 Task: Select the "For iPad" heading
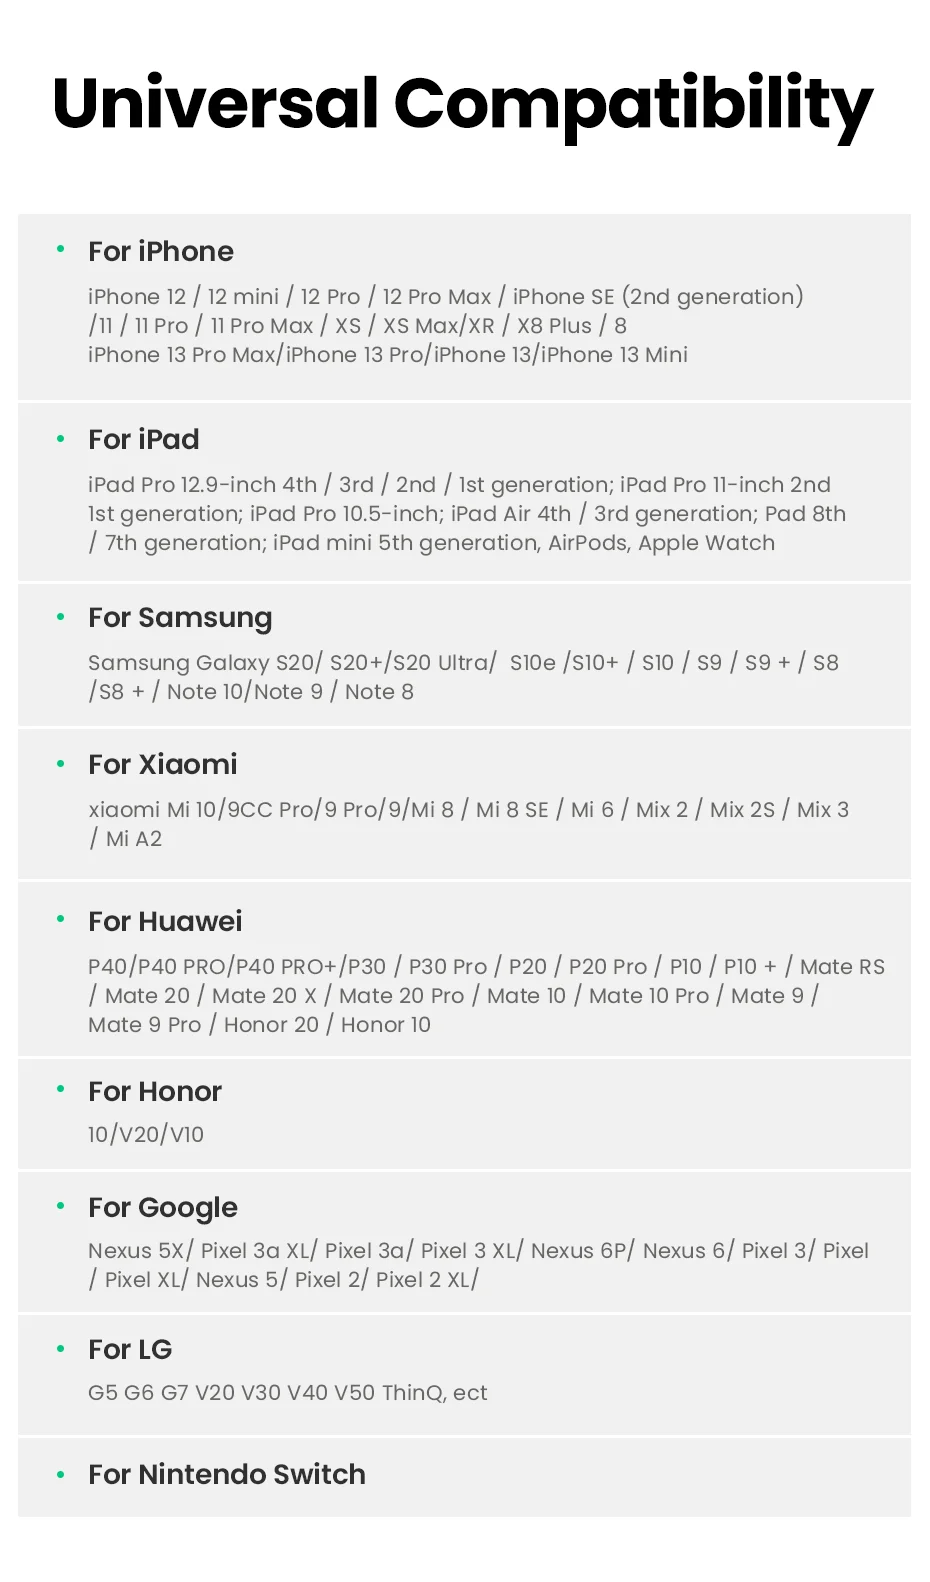144,440
